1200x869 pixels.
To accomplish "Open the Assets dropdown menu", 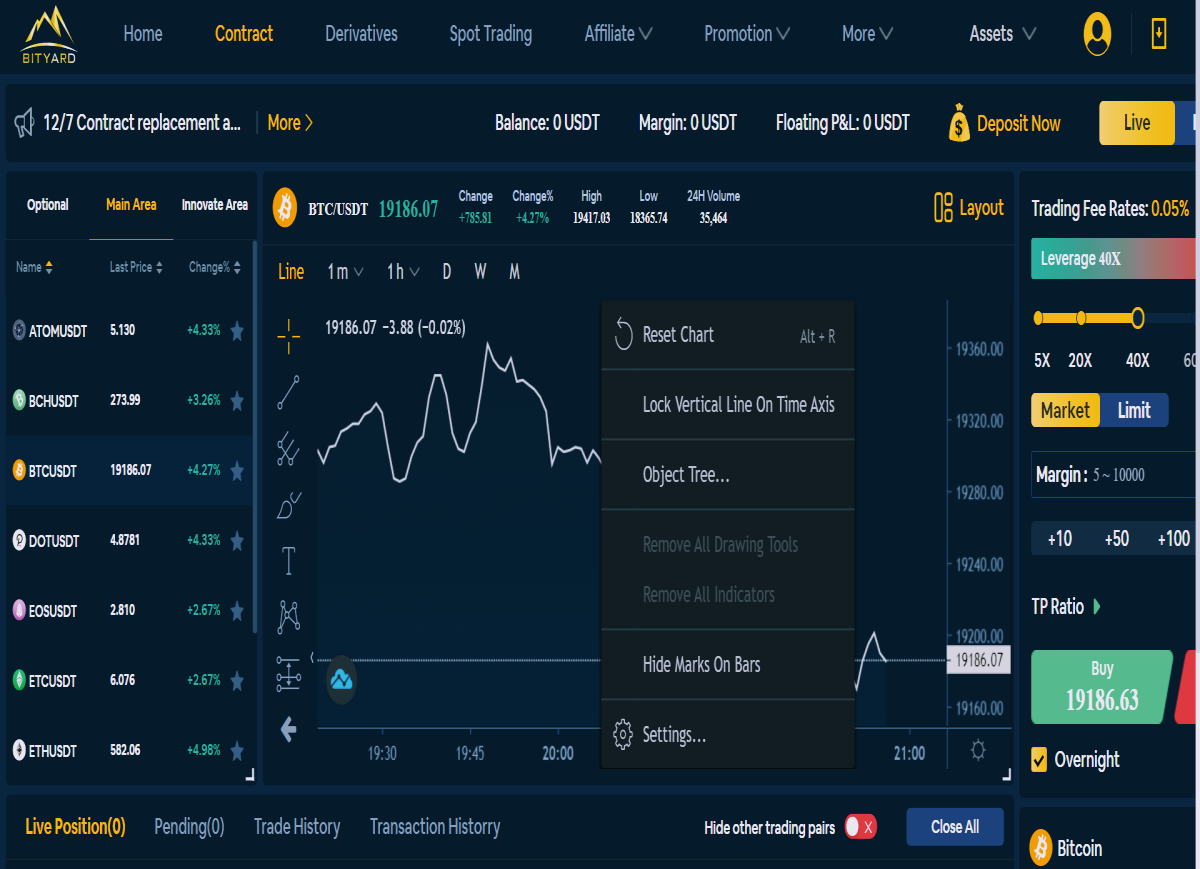I will click(x=1002, y=34).
